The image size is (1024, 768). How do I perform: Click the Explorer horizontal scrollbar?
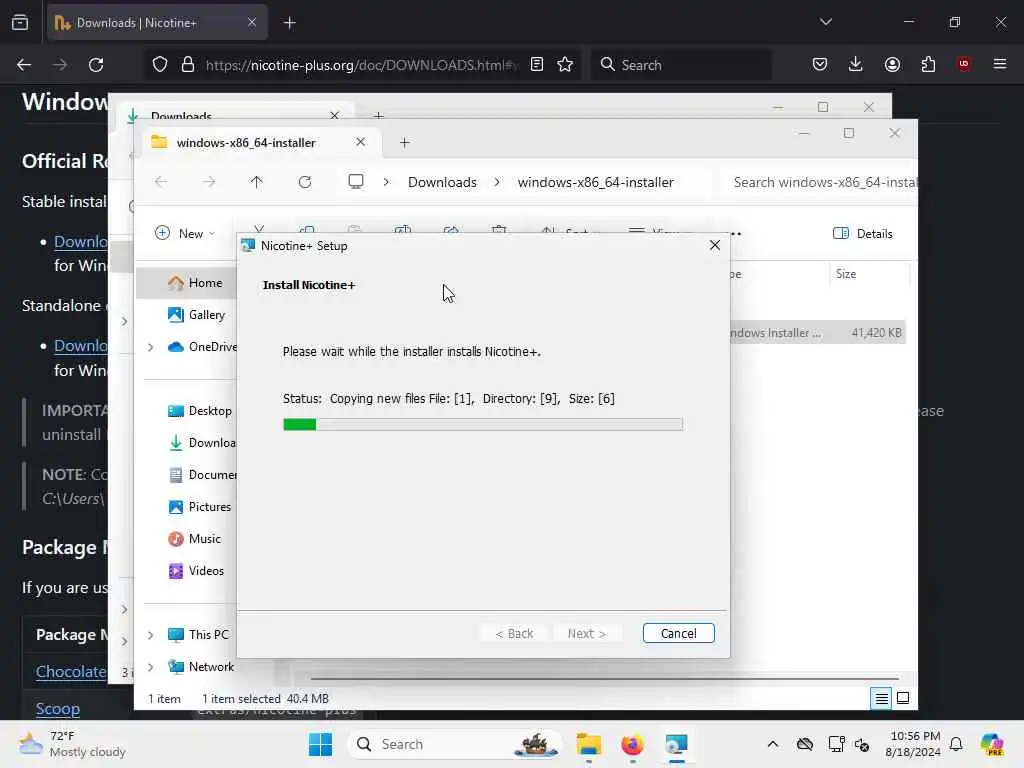[605, 679]
